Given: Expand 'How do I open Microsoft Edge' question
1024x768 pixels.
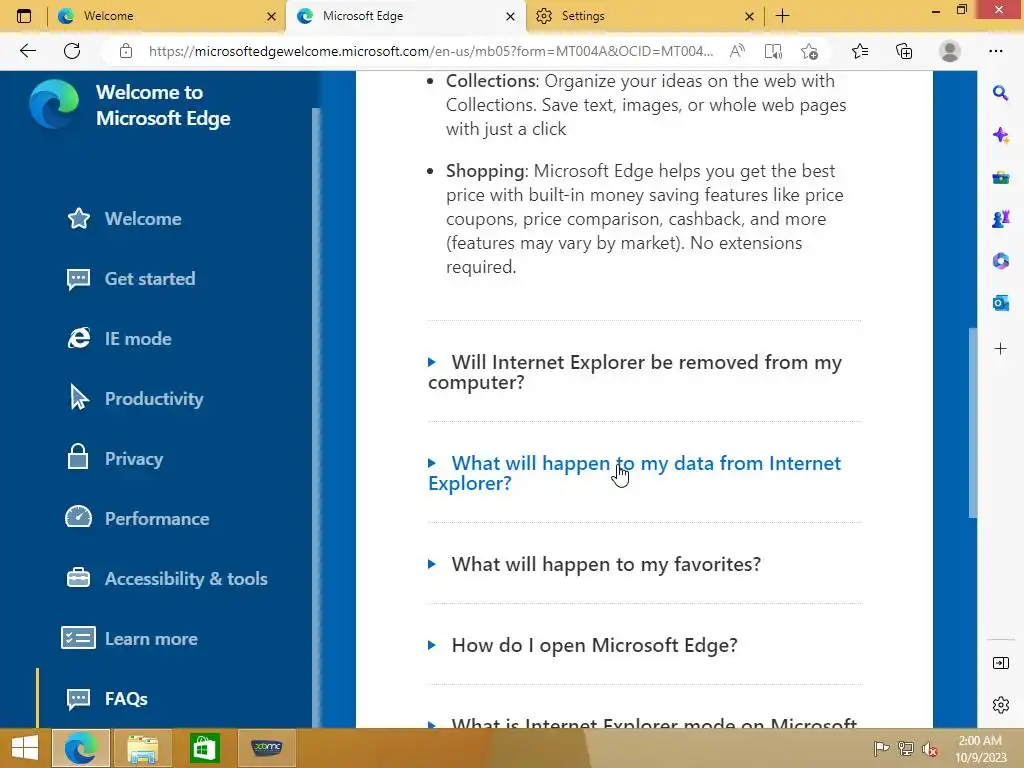Looking at the screenshot, I should coord(583,645).
